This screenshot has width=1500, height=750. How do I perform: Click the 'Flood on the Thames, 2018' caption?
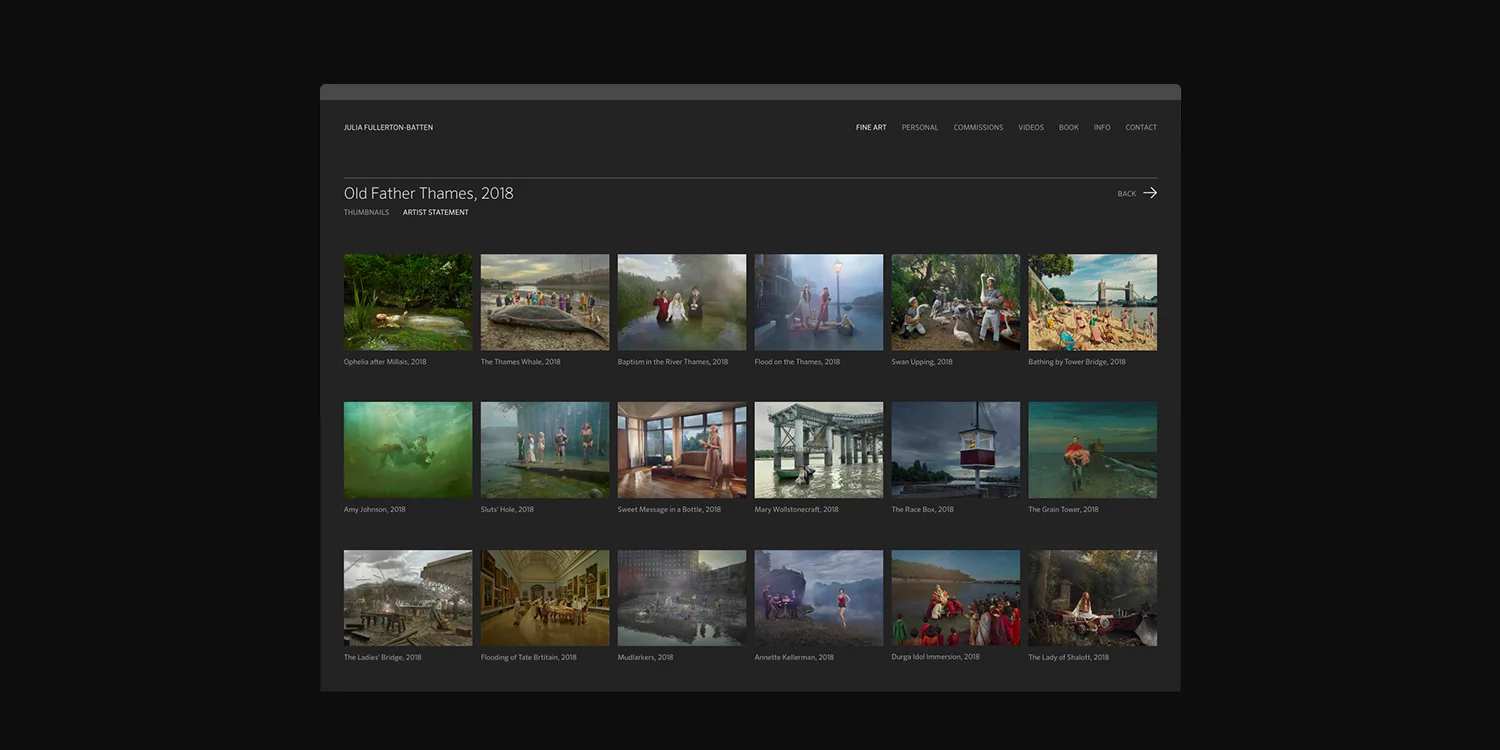tap(797, 362)
